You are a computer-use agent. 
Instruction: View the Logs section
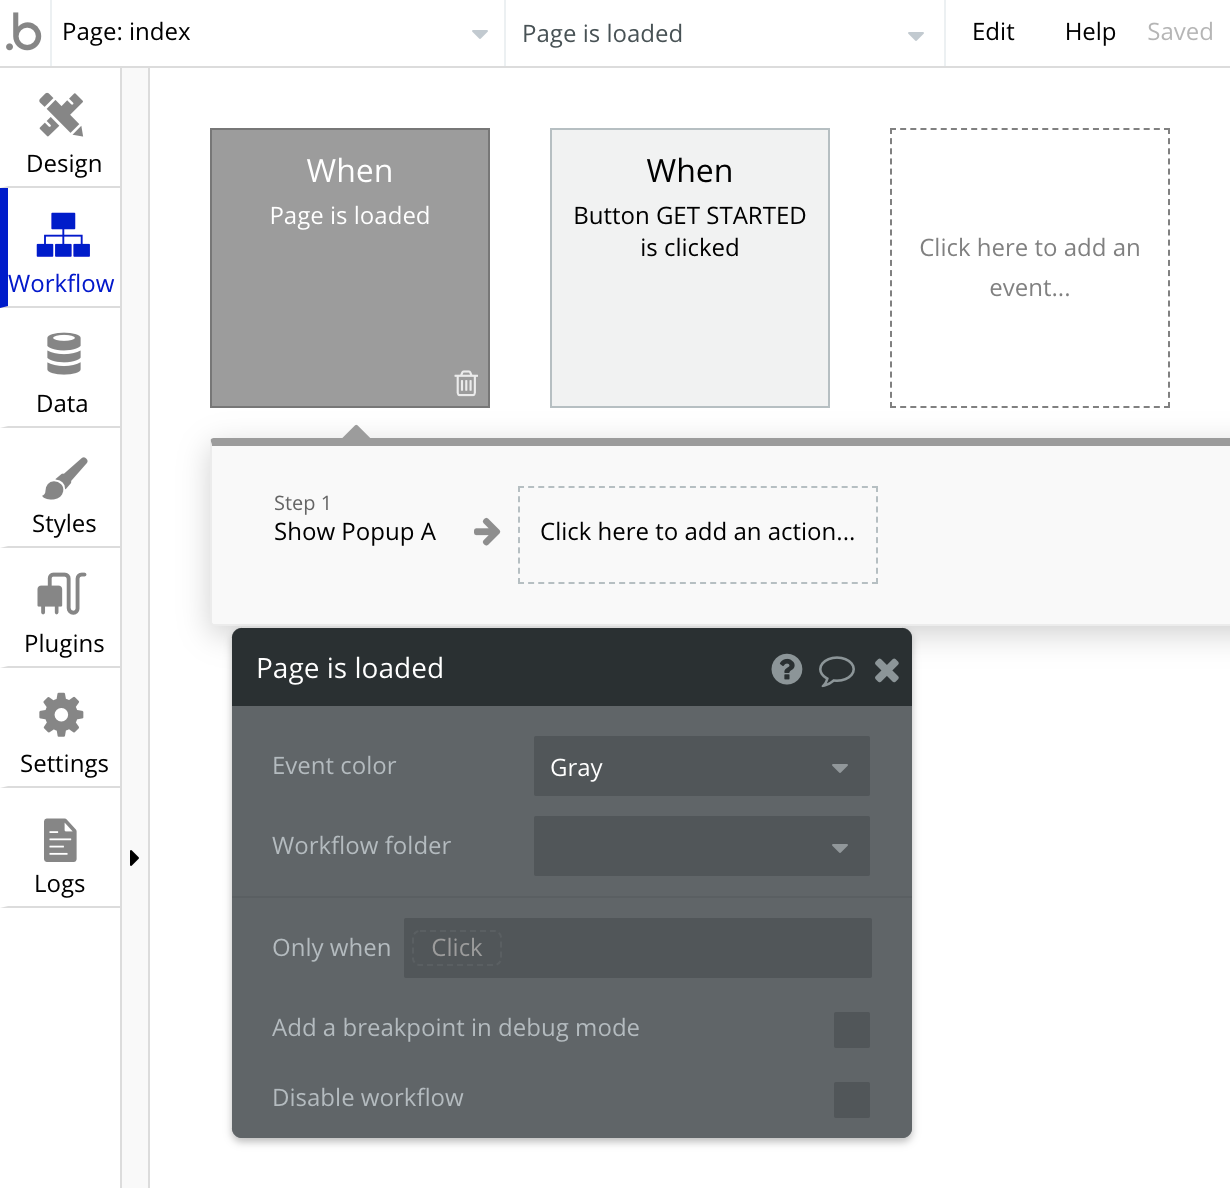click(61, 848)
